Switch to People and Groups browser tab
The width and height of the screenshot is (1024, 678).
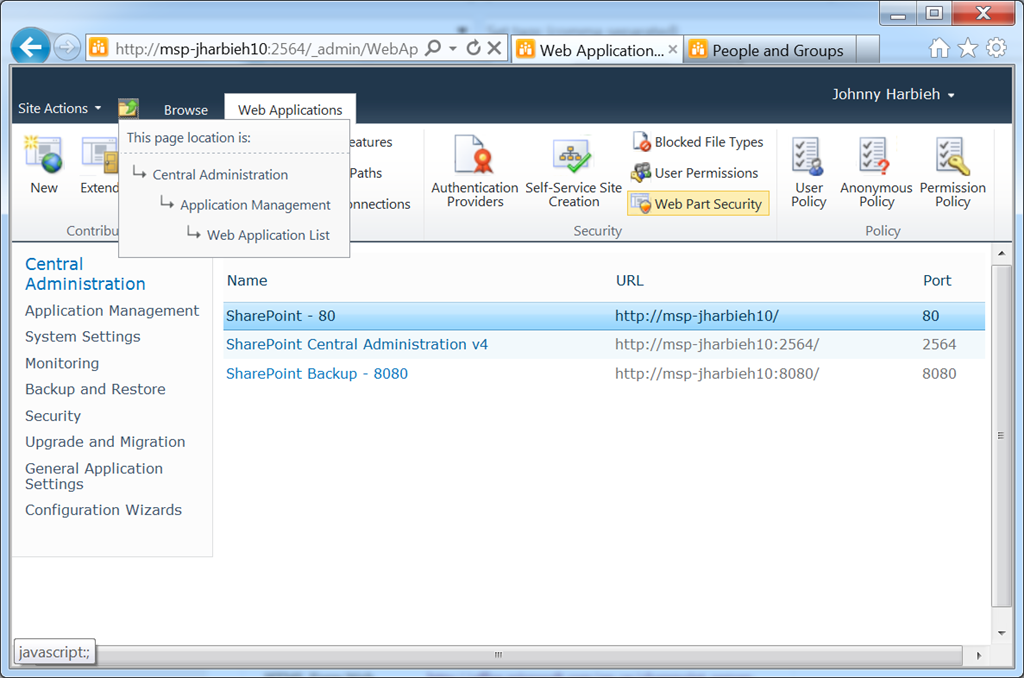[776, 50]
